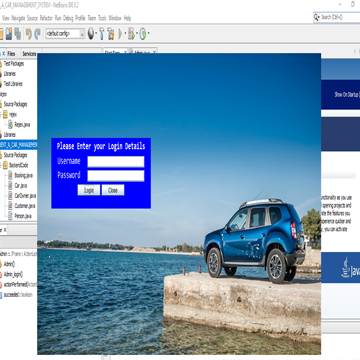This screenshot has width=360, height=360.
Task: Click the 'Show On Startup' label on Start Page
Action: click(347, 94)
